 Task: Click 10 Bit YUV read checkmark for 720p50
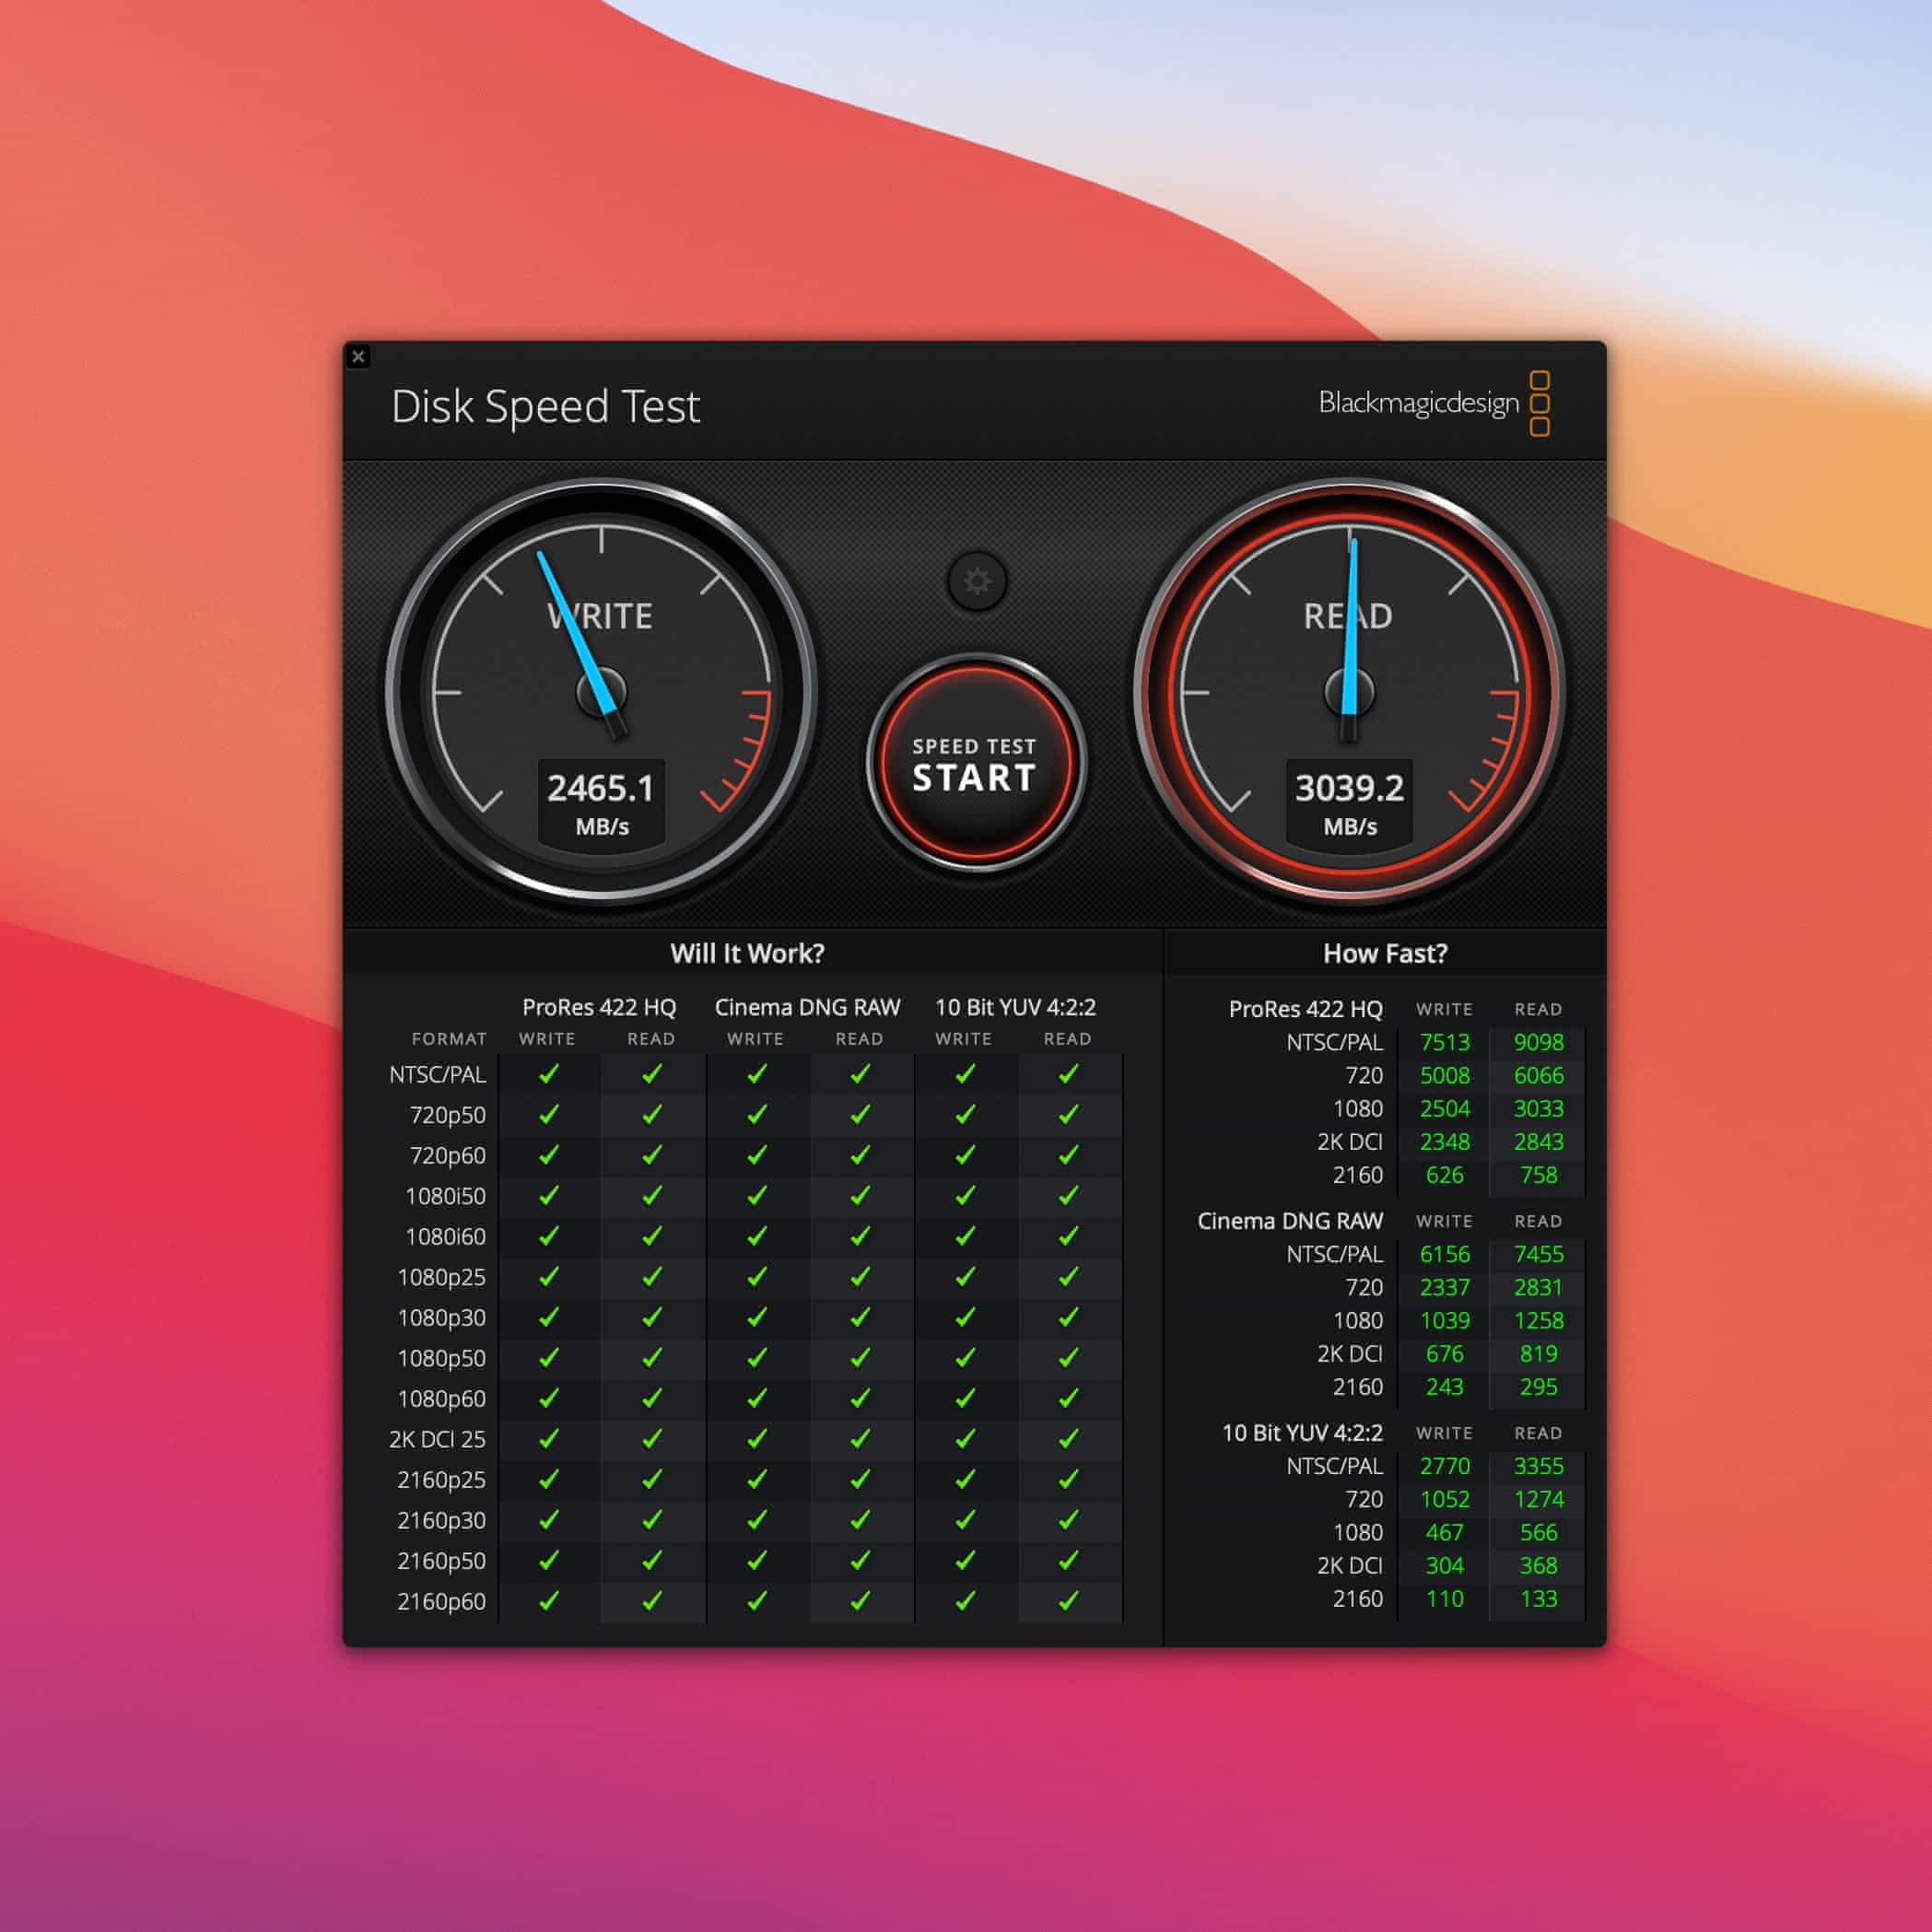pyautogui.click(x=1068, y=1114)
